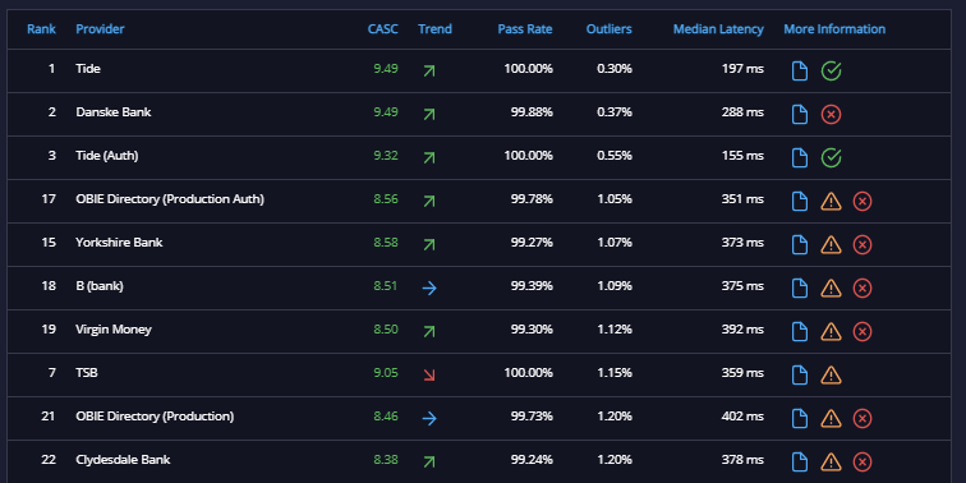
Task: Click blue flat trend arrow for OBIE Directory (Production)
Action: coord(429,418)
